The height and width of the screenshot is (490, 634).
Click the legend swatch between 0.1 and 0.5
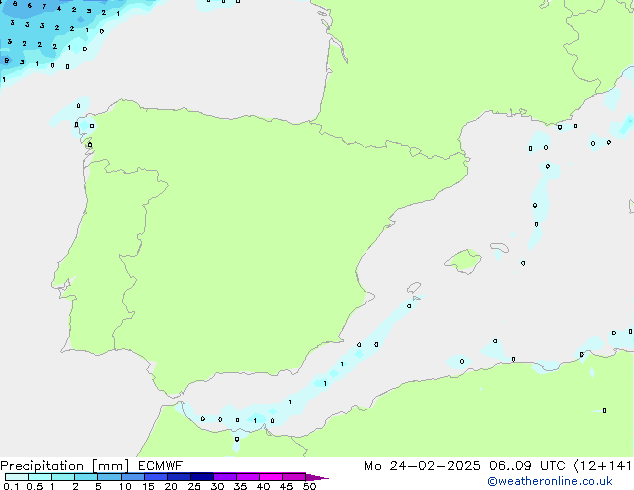coord(17,477)
